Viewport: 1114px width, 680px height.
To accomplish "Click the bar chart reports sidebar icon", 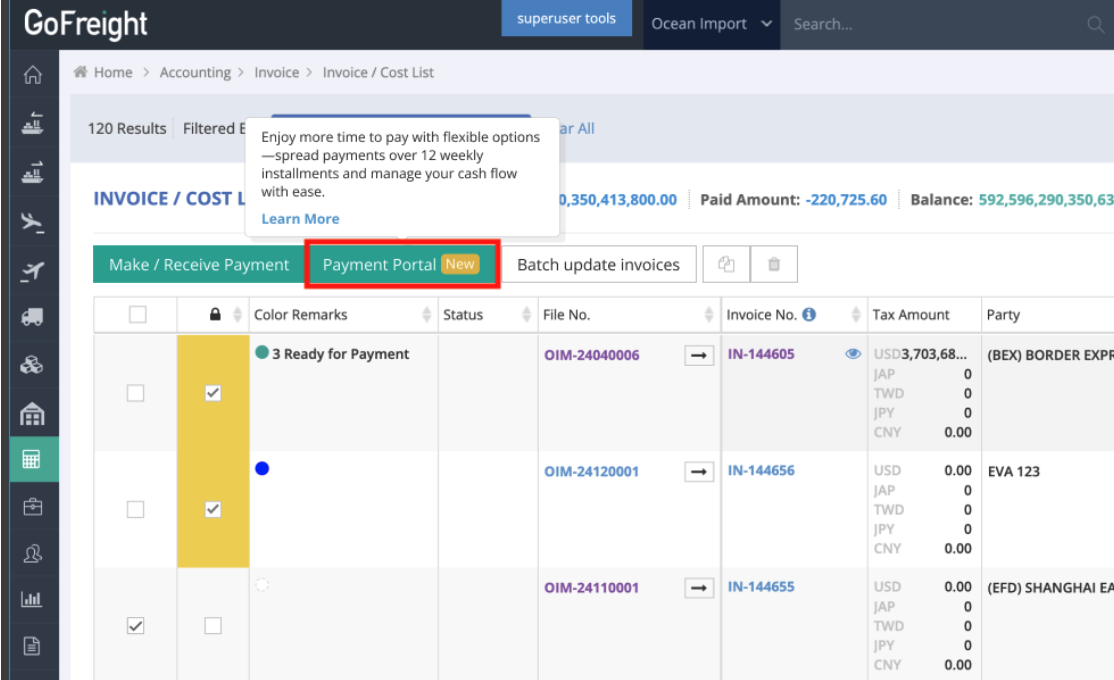I will click(x=32, y=599).
